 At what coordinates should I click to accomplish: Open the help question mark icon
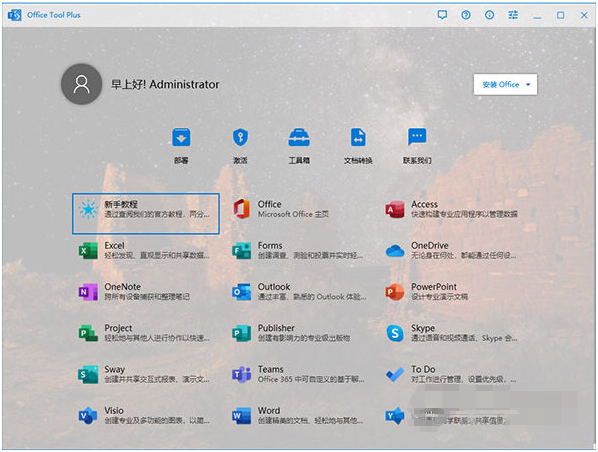pos(466,15)
